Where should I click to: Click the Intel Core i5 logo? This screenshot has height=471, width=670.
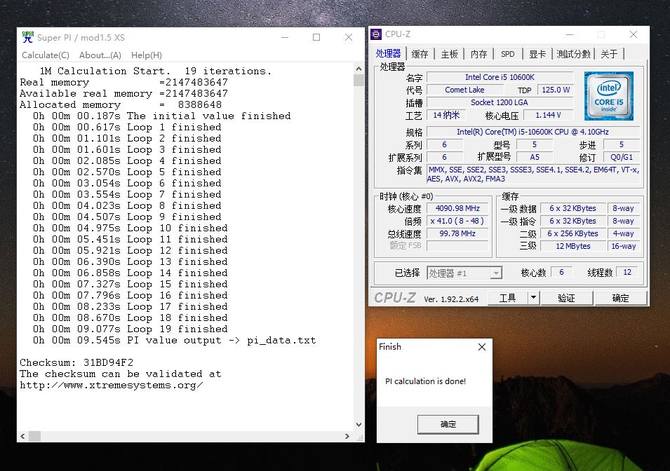(x=607, y=96)
